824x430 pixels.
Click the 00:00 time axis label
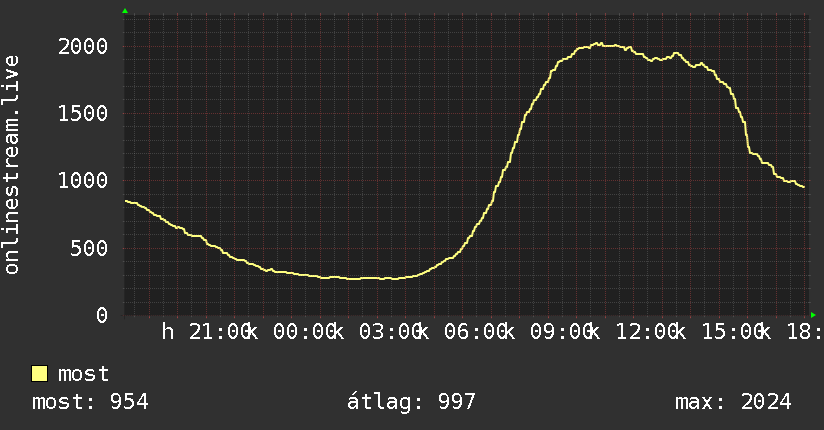[x=305, y=332]
